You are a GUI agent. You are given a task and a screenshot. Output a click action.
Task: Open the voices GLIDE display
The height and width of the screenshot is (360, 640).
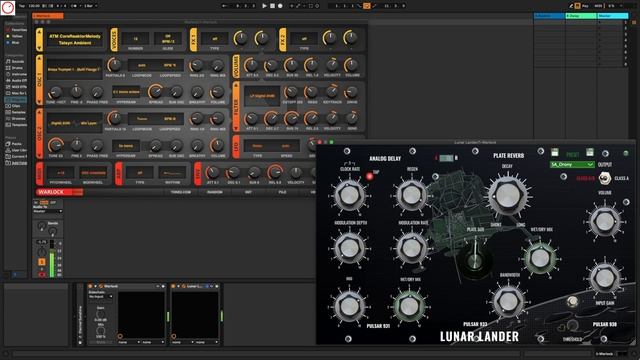click(168, 39)
